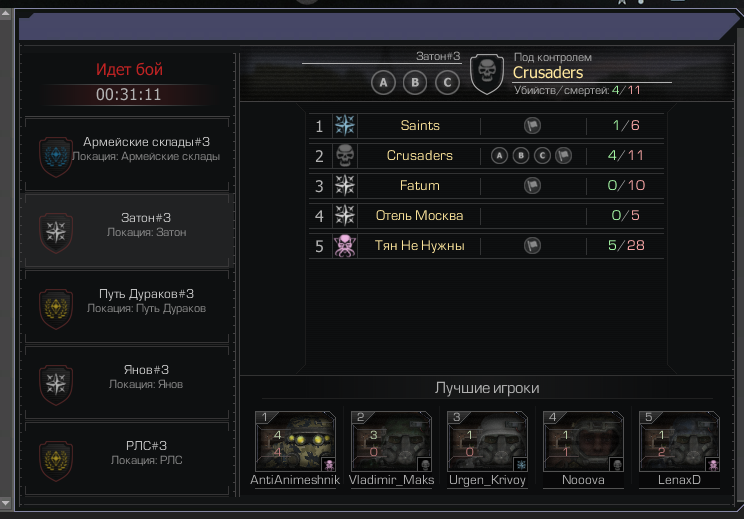Screen dimensions: 744x519
Task: Open the LenaxD player portrait
Action: 679,441
